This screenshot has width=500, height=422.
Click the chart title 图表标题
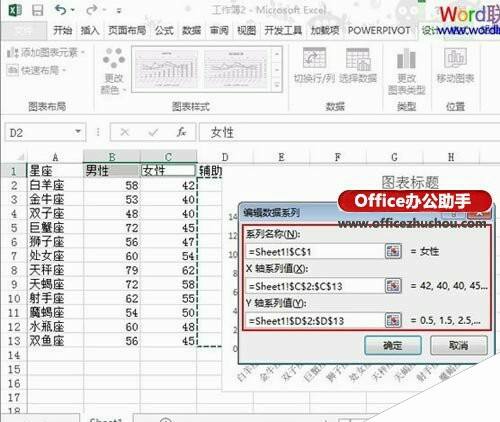pos(411,182)
